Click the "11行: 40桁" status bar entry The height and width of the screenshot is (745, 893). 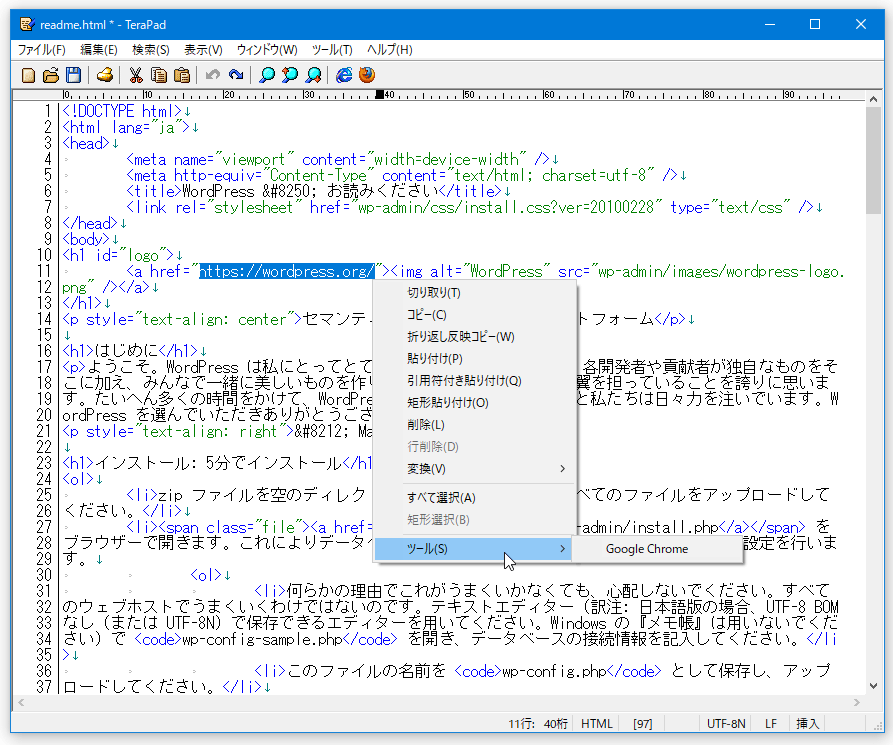[x=538, y=724]
